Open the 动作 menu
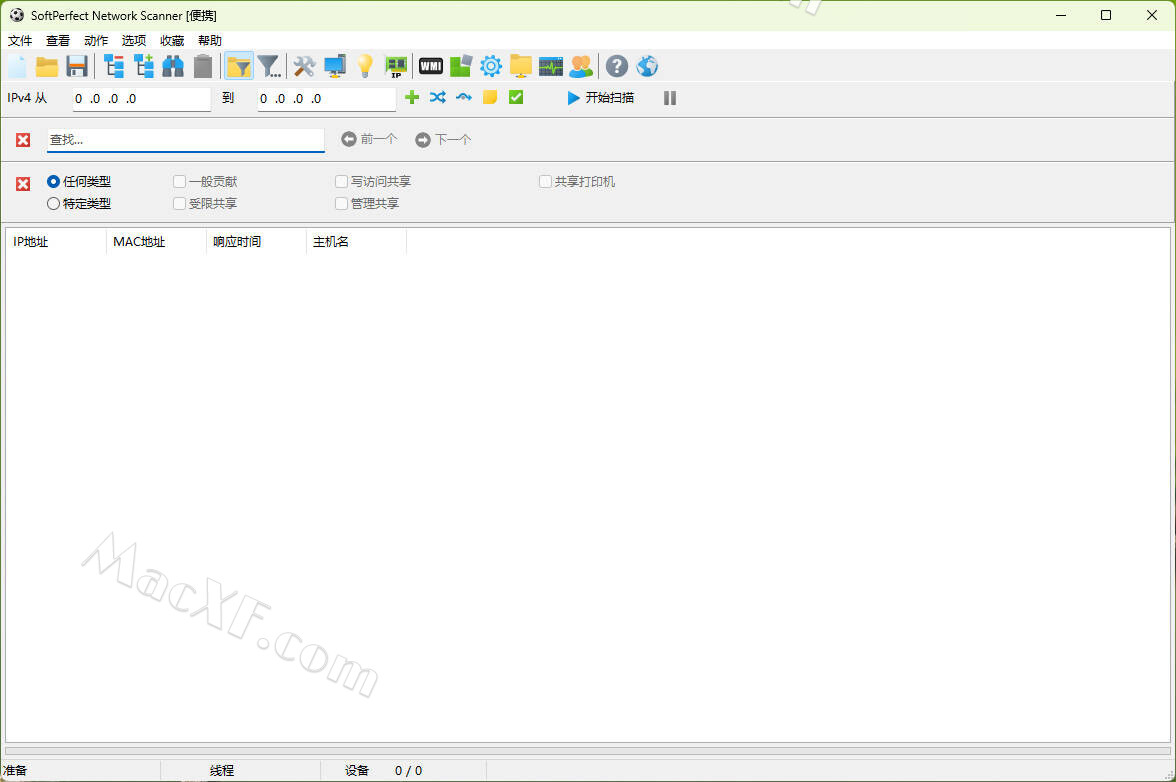Screen dimensions: 1176x782 (x=96, y=40)
